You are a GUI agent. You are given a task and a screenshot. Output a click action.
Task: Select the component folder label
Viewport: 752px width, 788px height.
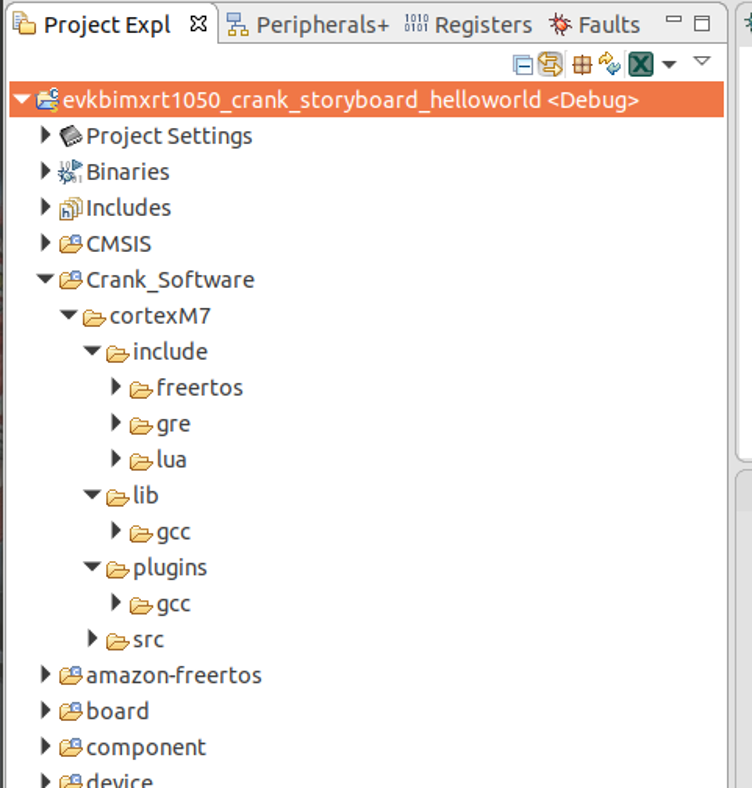146,749
